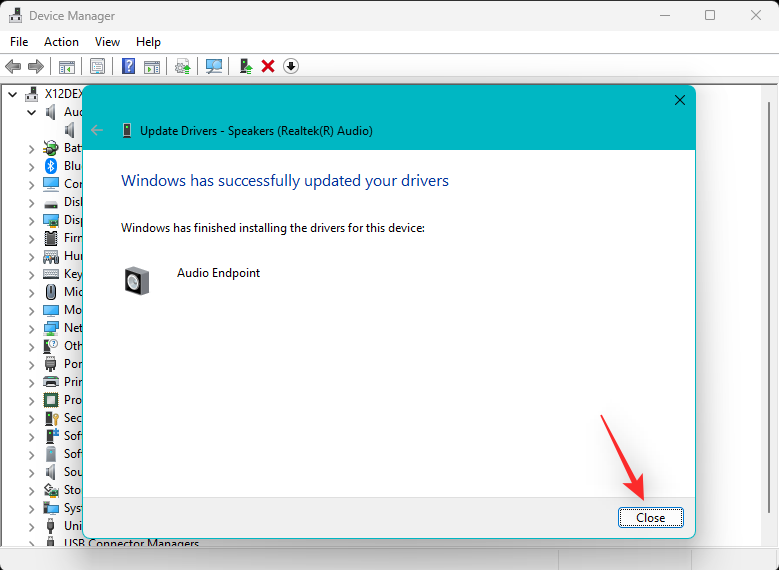The image size is (779, 570).
Task: Click the Firmware chip icon in device tree
Action: [x=51, y=238]
